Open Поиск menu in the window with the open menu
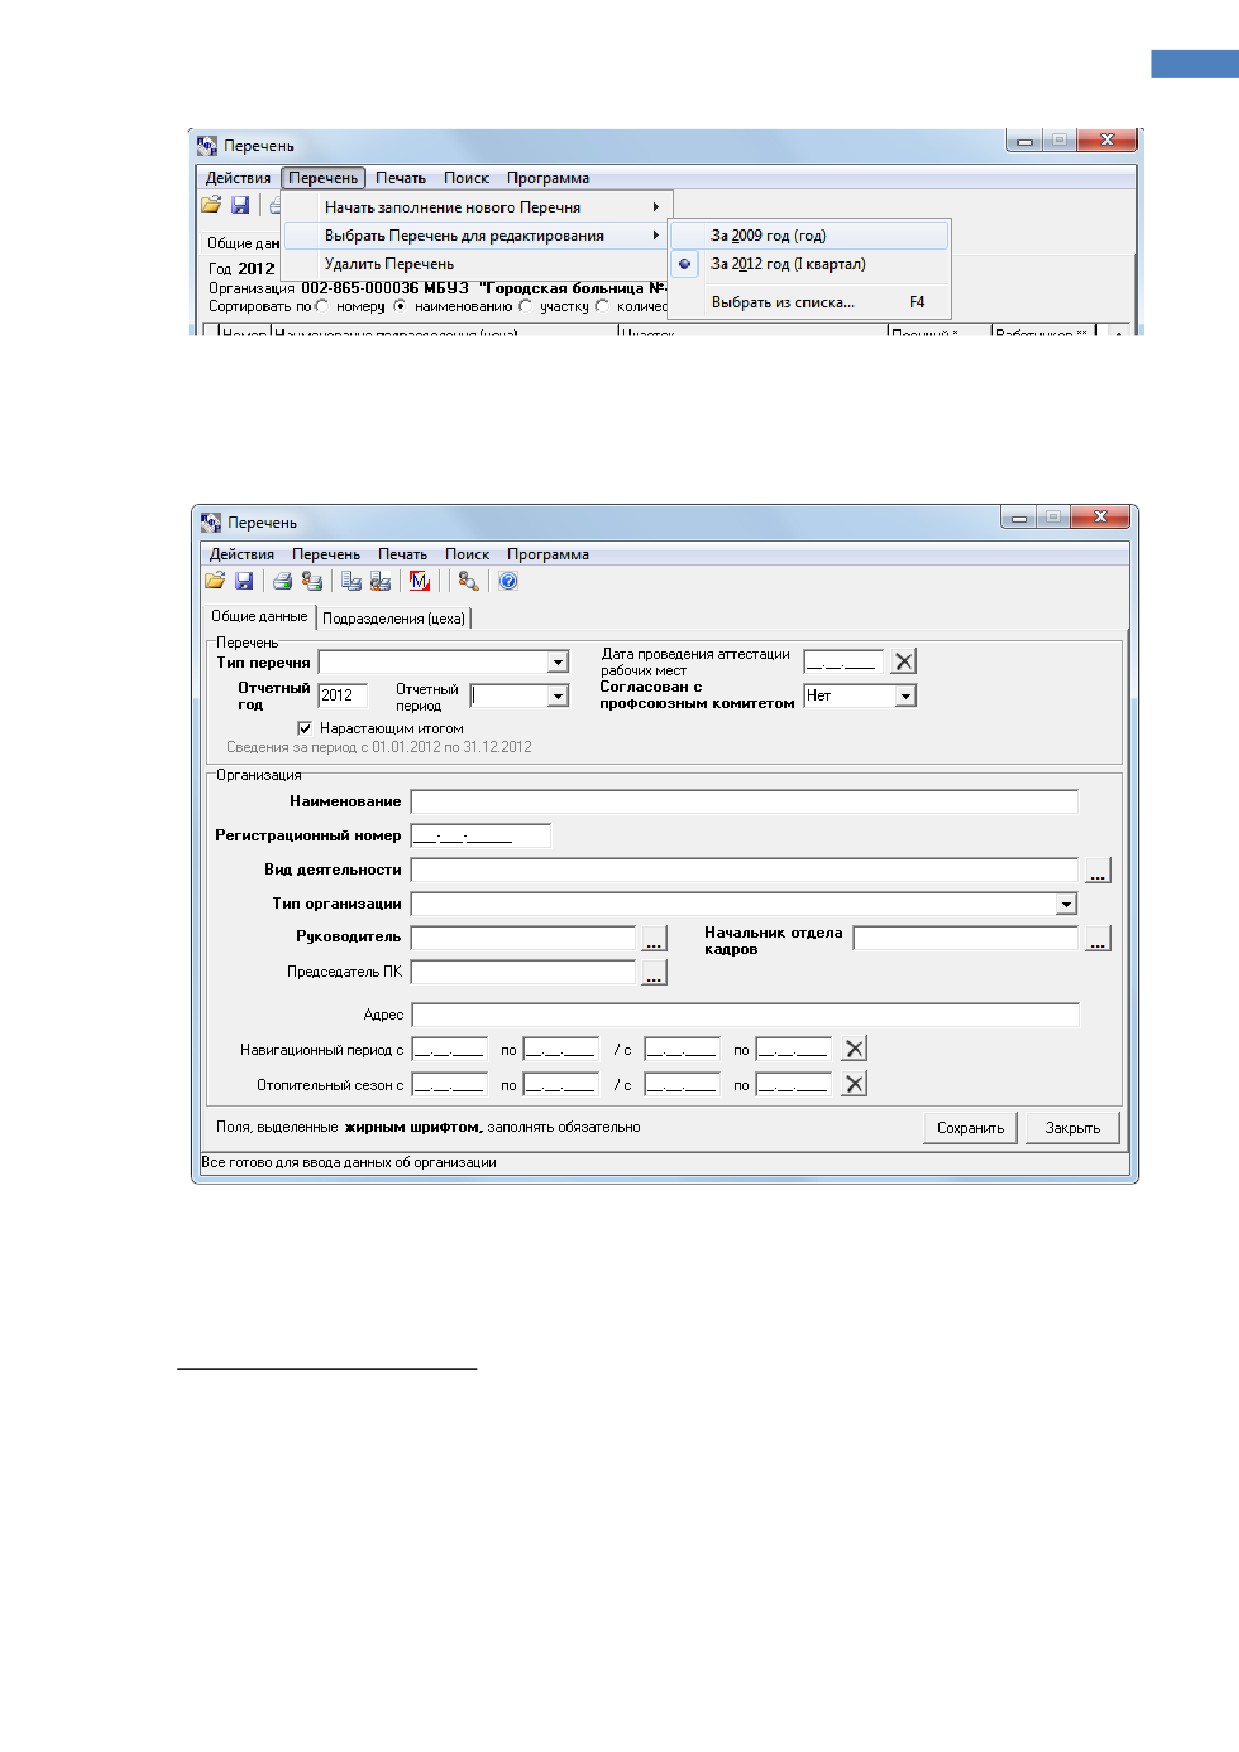The image size is (1239, 1752). pyautogui.click(x=466, y=178)
